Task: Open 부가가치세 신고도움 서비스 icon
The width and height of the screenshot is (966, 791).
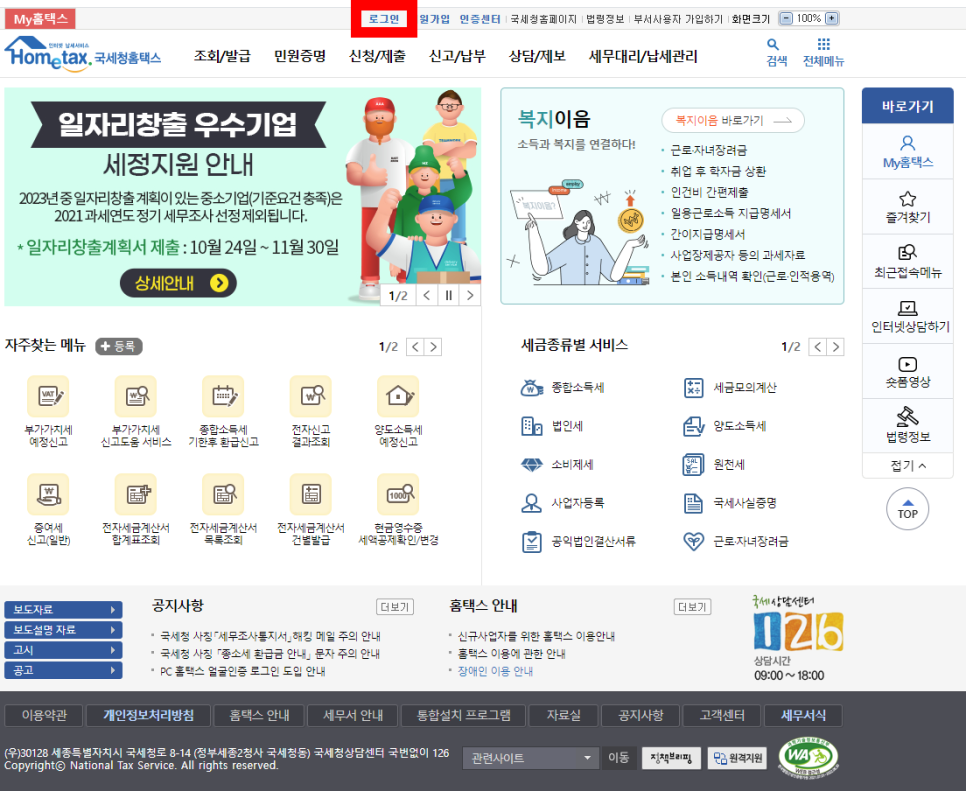Action: pyautogui.click(x=136, y=396)
